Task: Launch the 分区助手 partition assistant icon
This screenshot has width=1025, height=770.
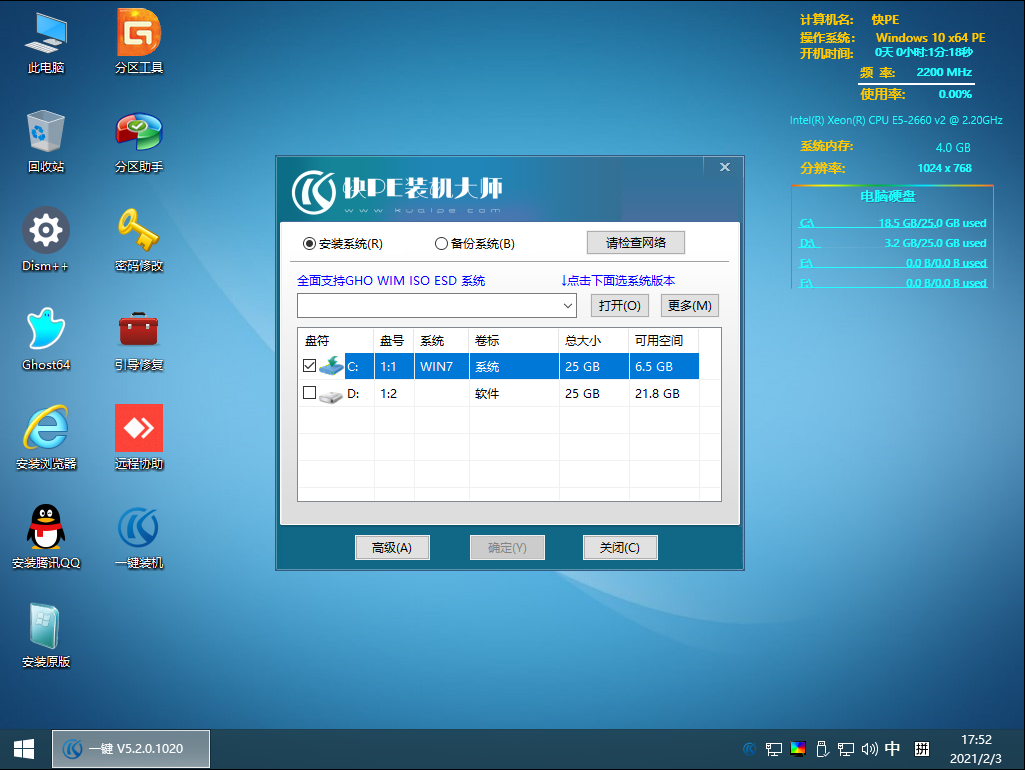Action: (139, 134)
